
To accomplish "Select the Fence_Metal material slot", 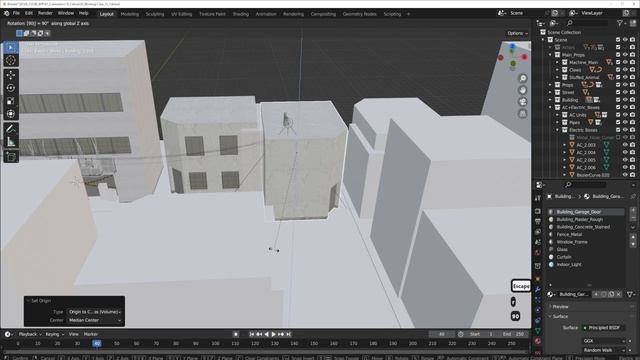I will [x=586, y=234].
